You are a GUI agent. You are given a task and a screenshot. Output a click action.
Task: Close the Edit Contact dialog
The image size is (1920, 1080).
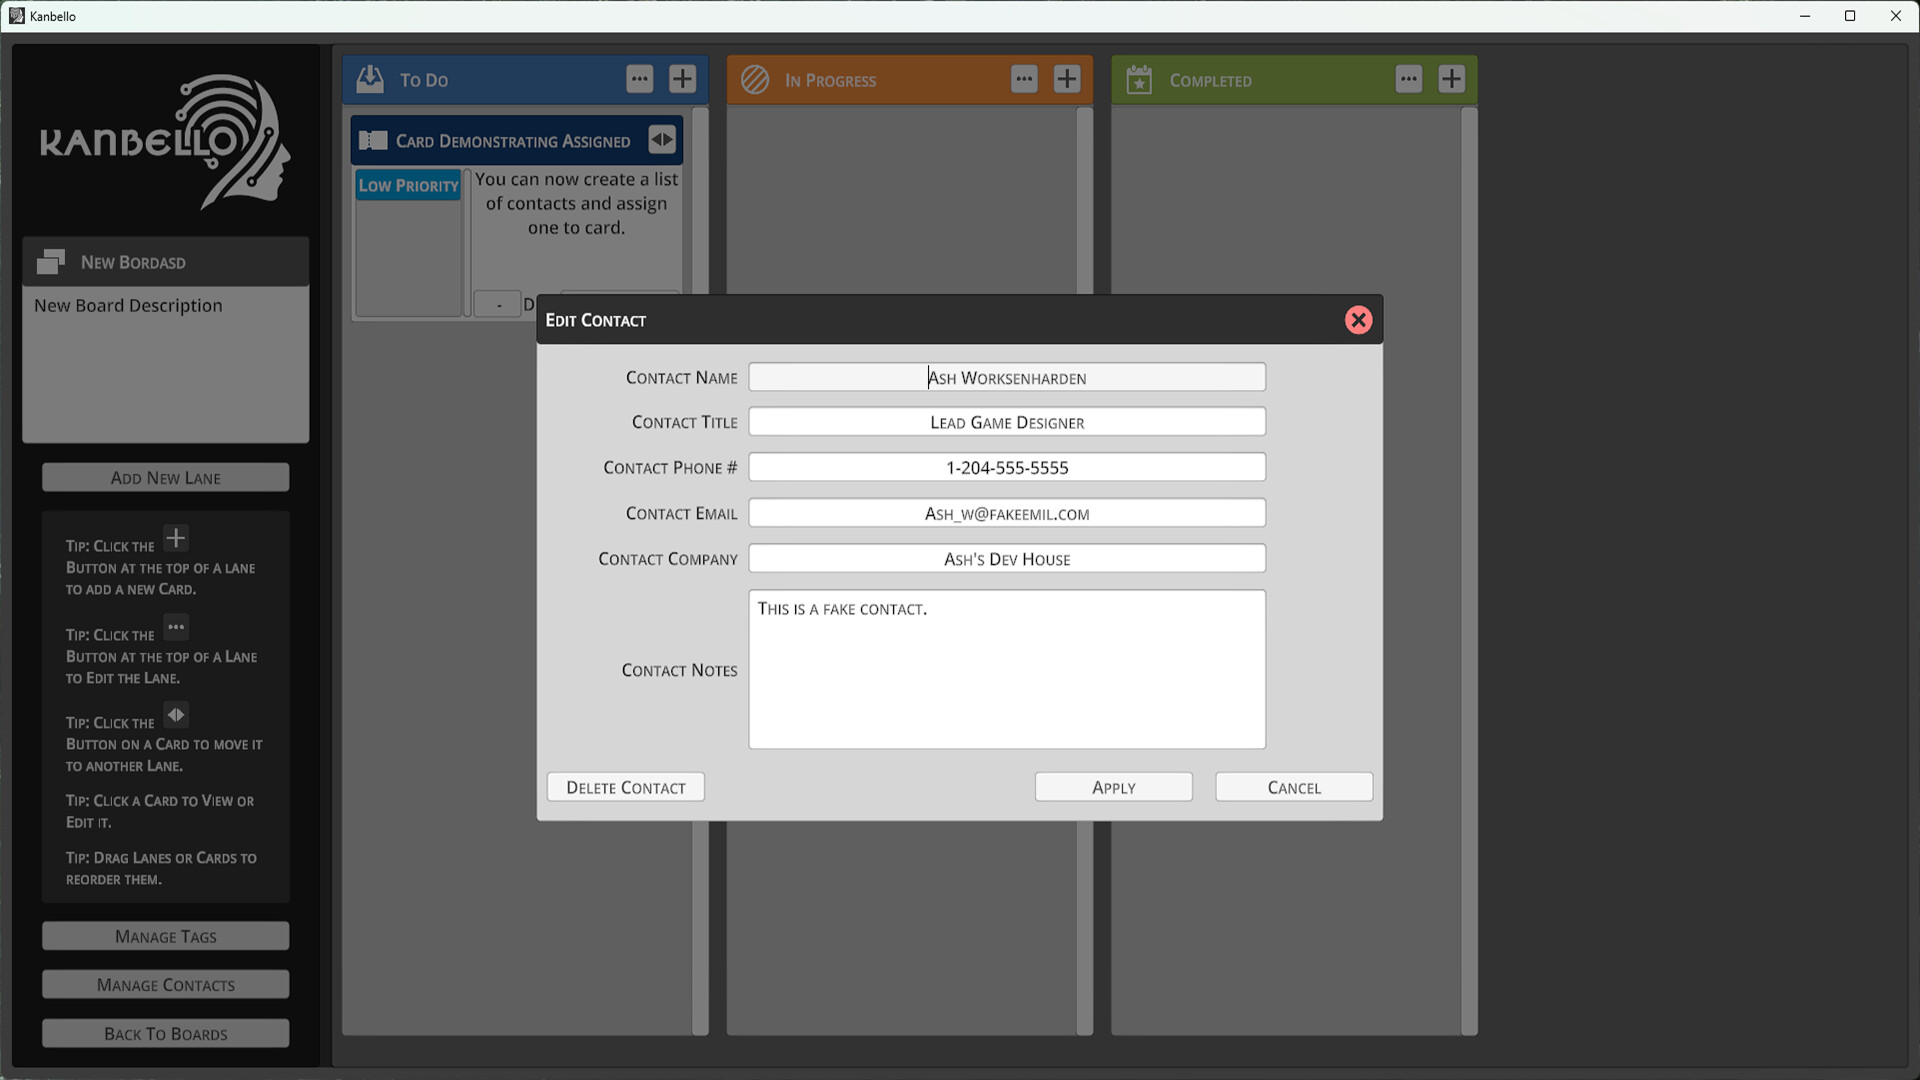[1358, 320]
